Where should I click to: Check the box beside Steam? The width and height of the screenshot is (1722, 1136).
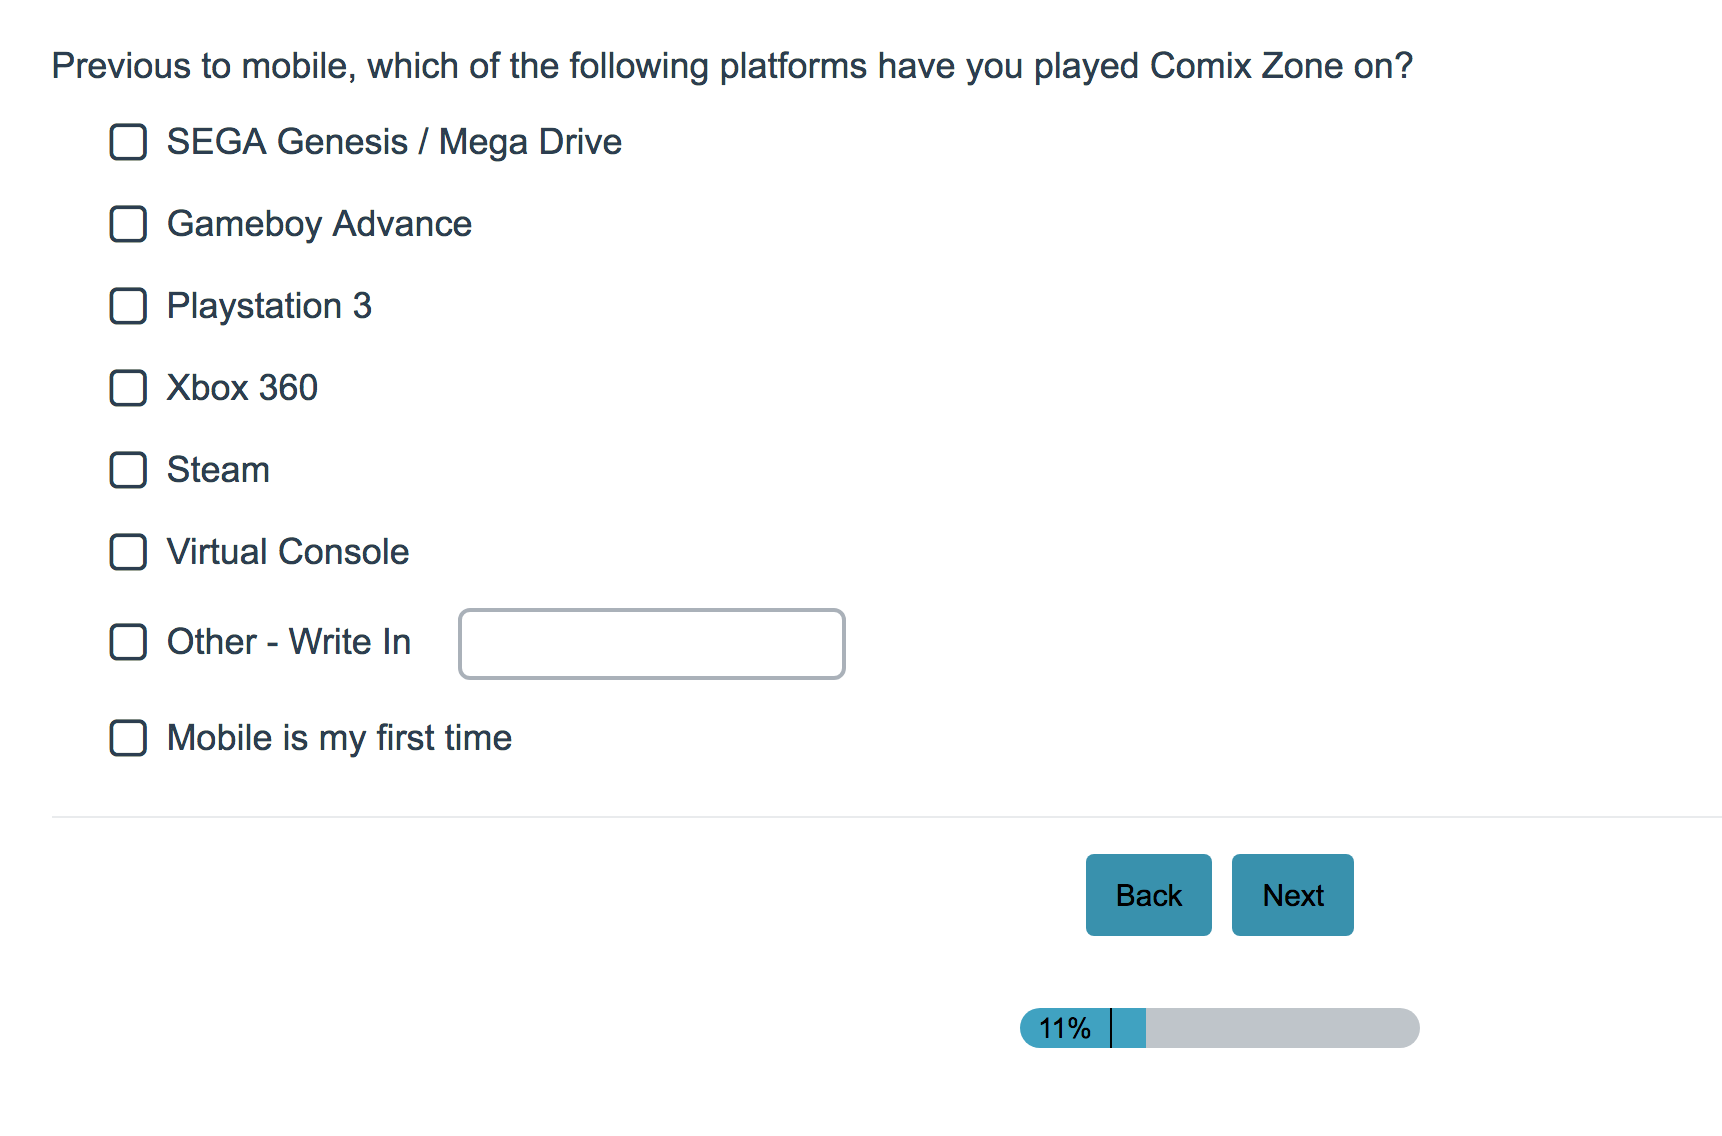tap(128, 470)
